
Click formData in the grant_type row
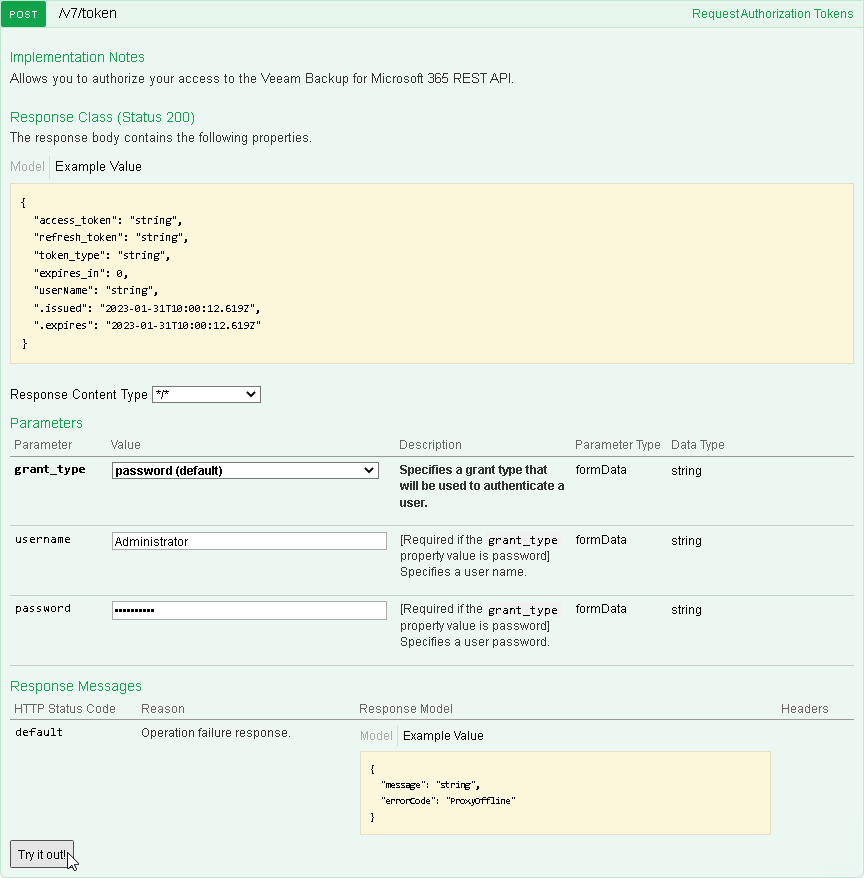click(601, 470)
